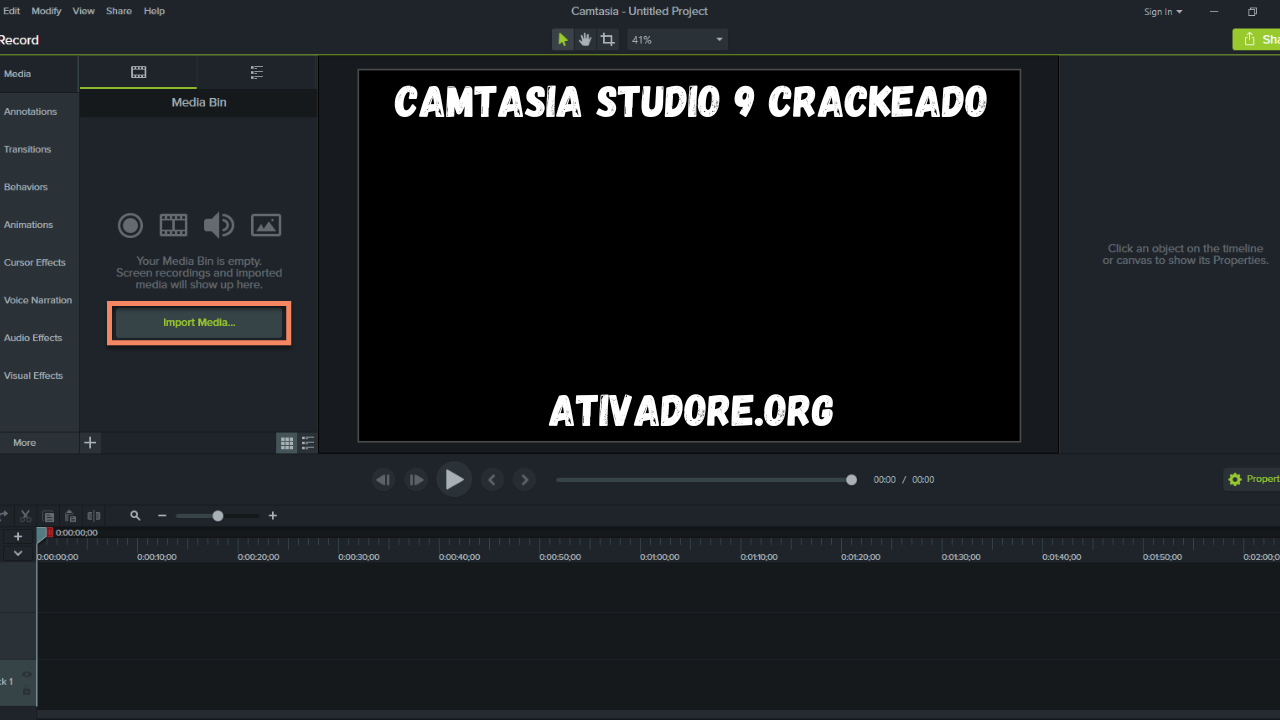Open the Modify menu

[46, 11]
